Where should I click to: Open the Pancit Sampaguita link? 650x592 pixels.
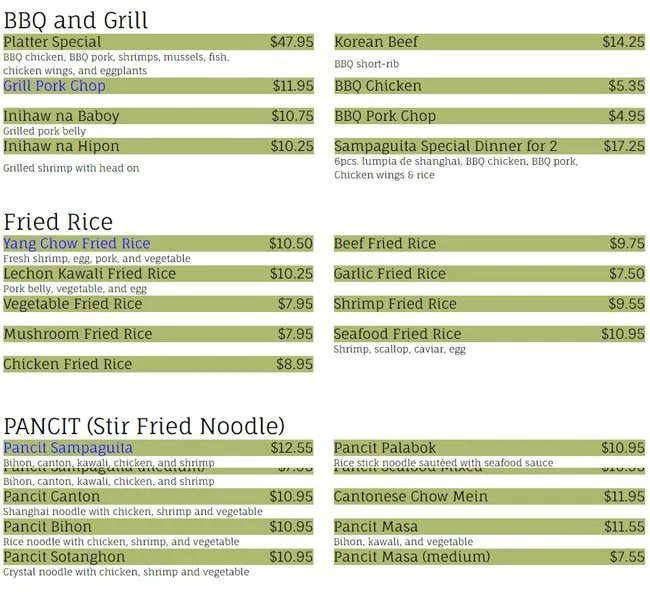tap(68, 447)
